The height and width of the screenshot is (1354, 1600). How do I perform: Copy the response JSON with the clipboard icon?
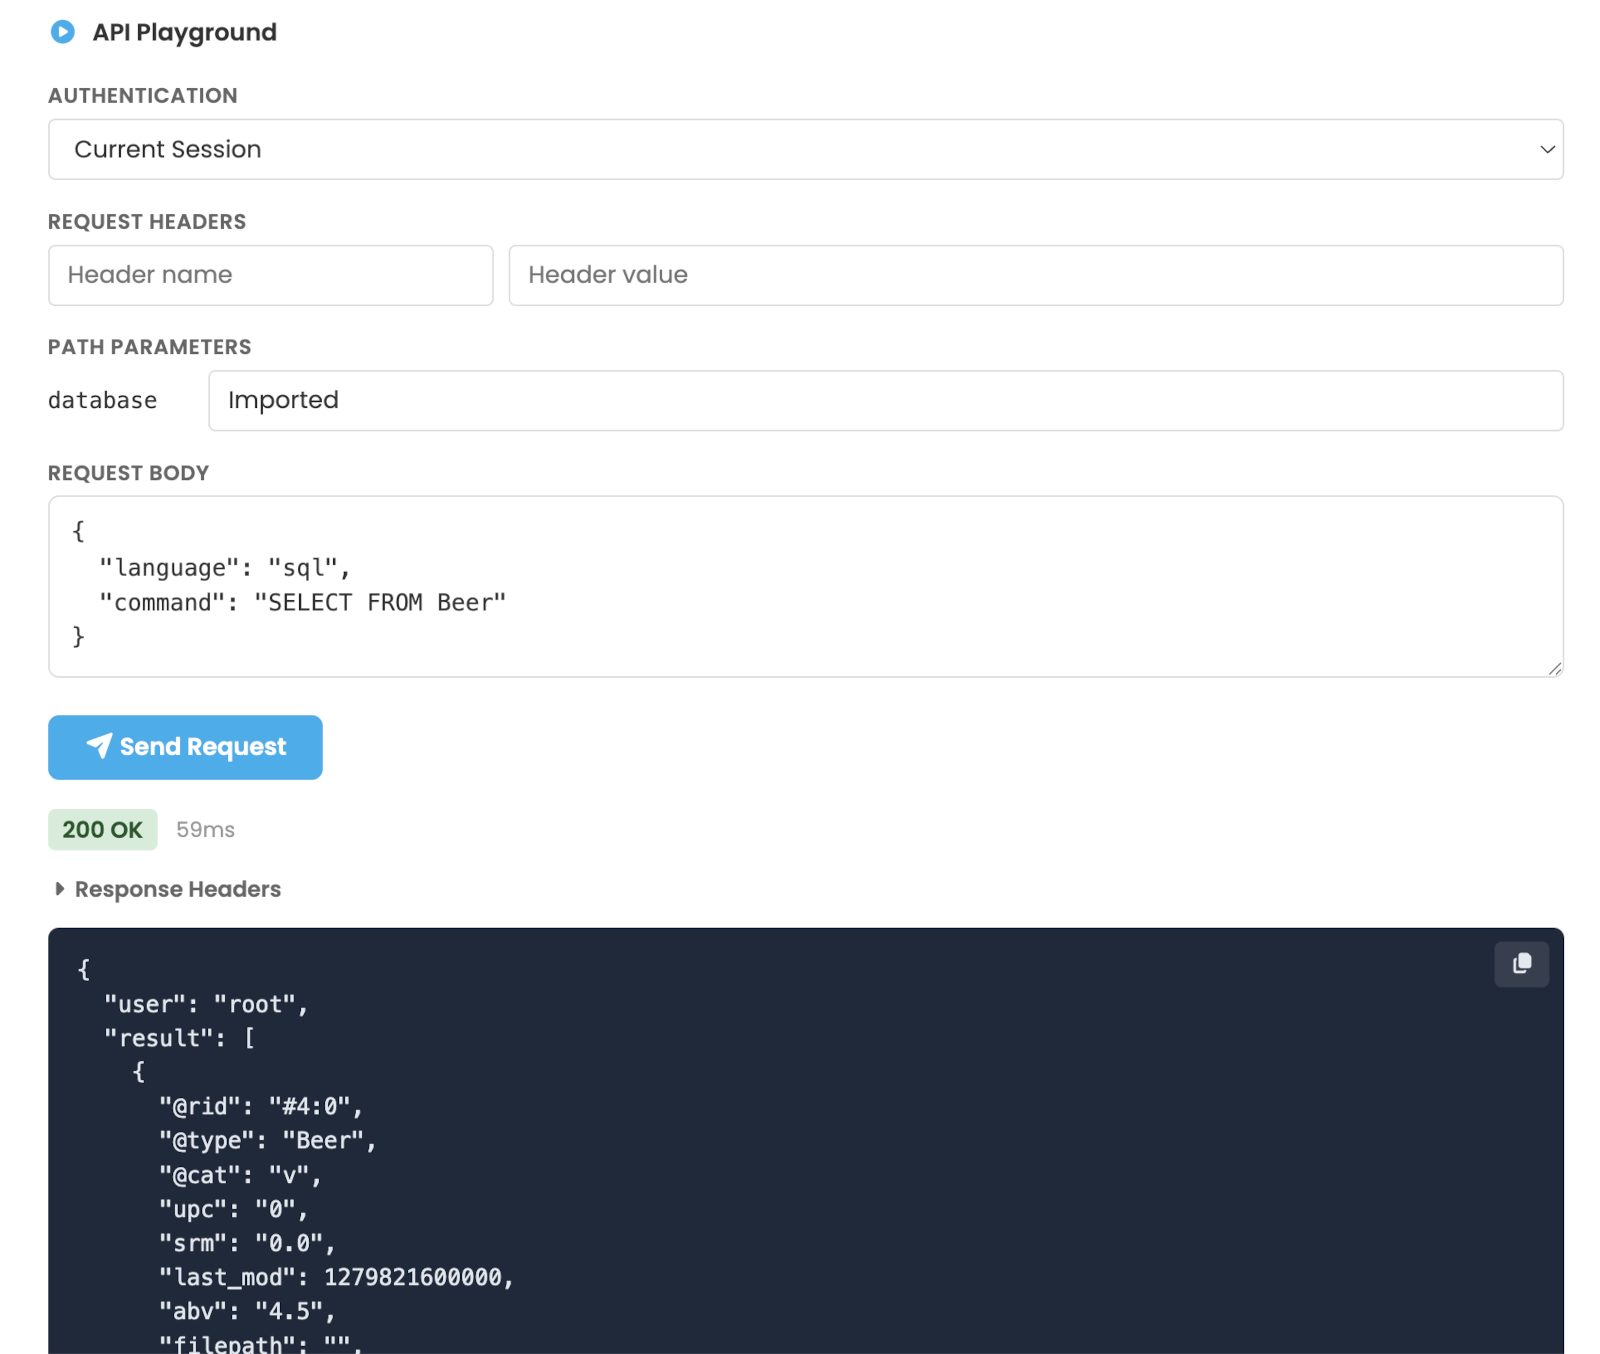pyautogui.click(x=1521, y=963)
